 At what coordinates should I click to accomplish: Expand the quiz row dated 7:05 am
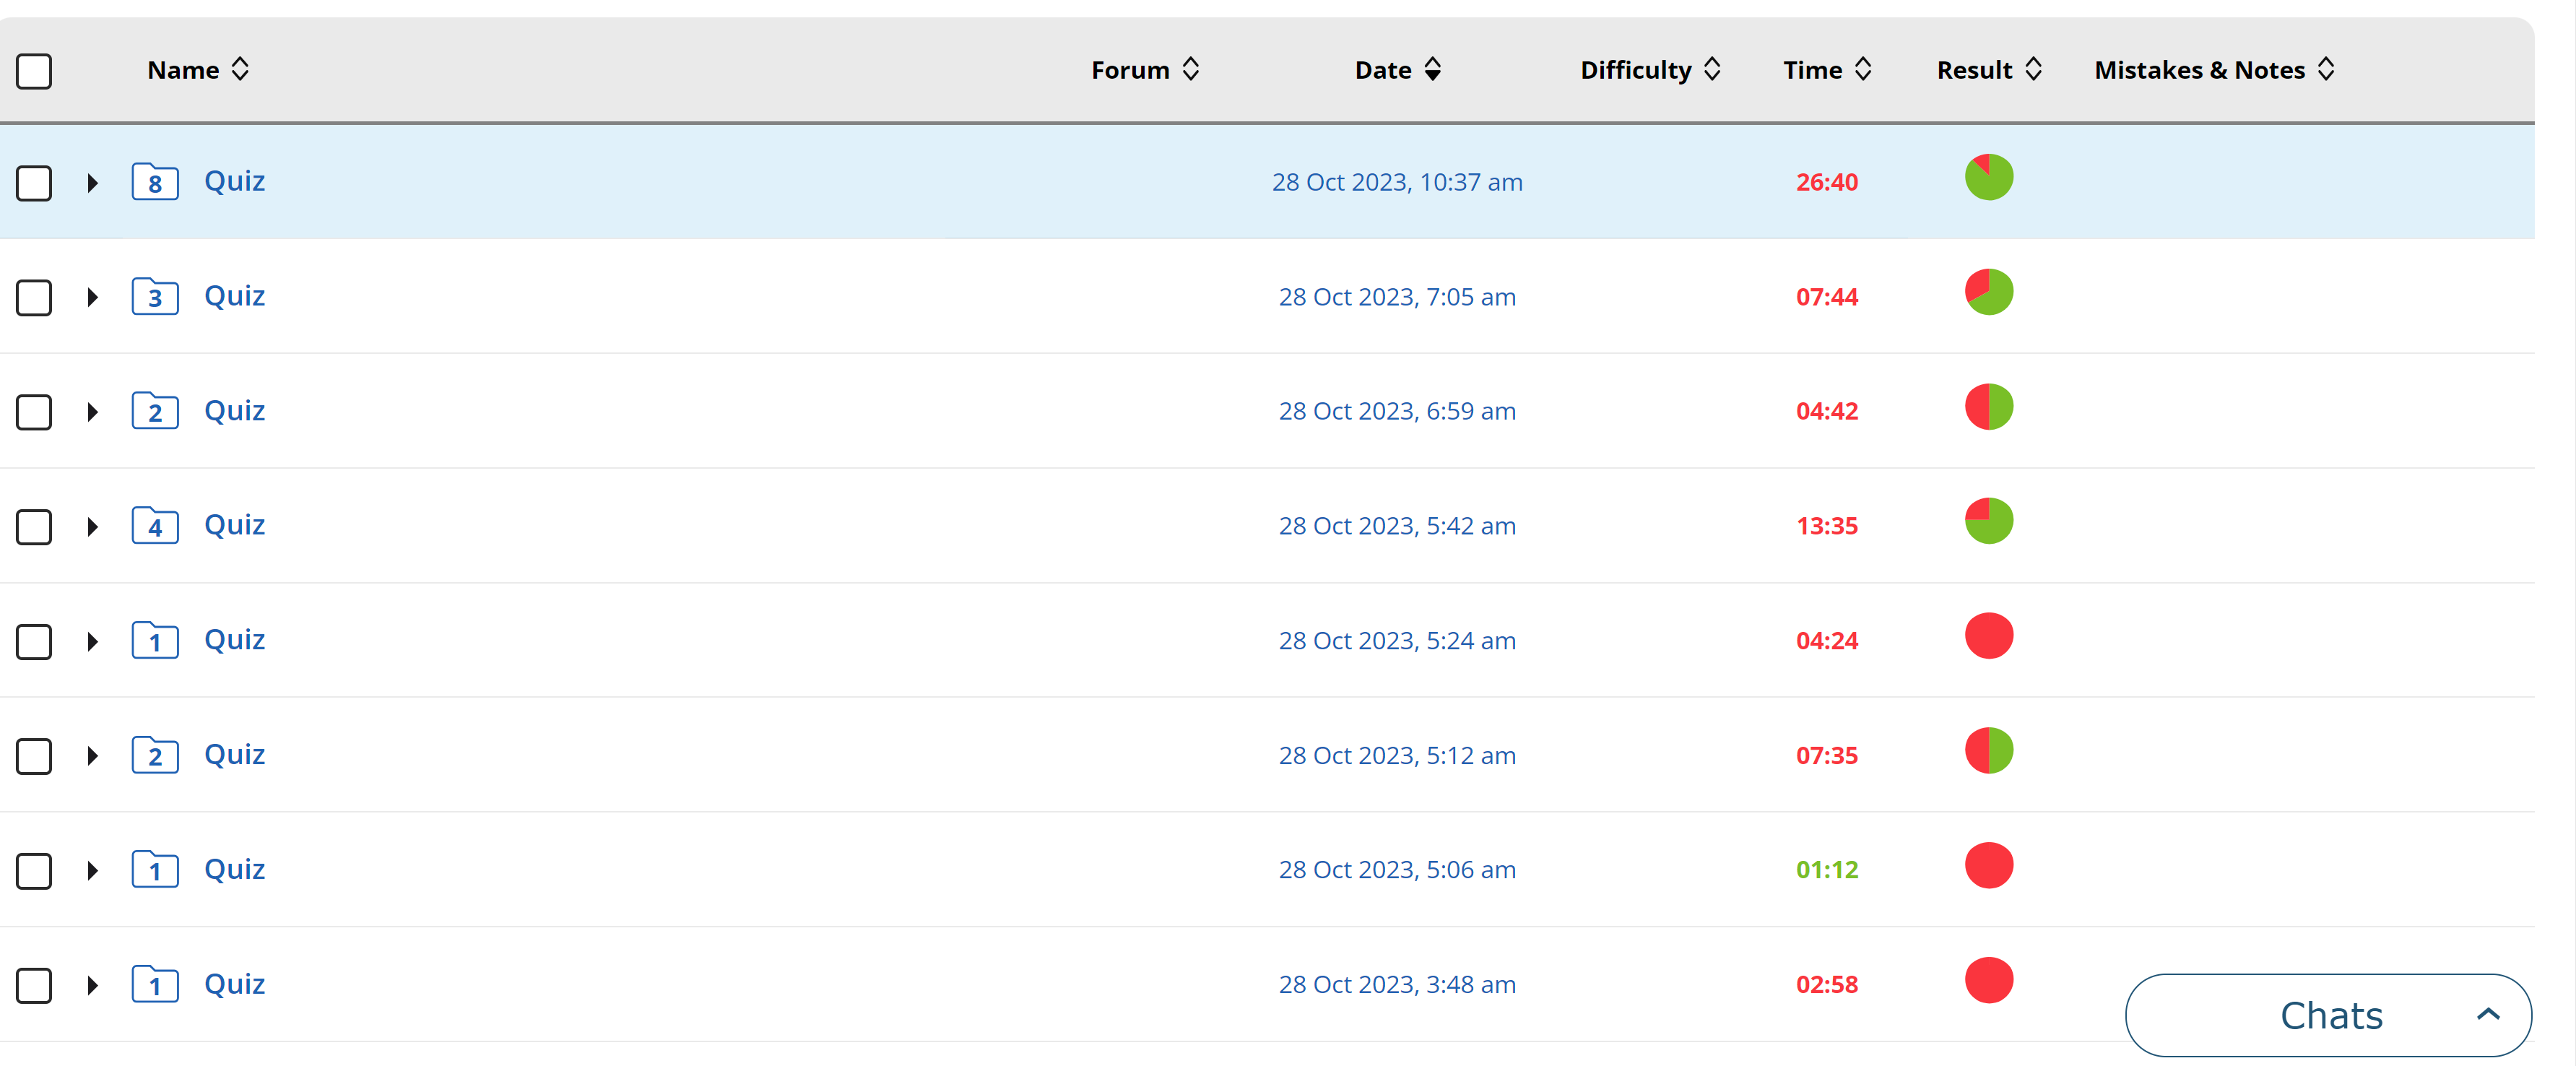(x=92, y=297)
